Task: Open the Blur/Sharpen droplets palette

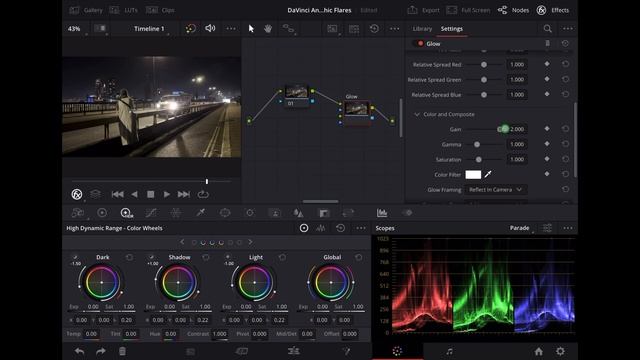Action: pos(298,213)
